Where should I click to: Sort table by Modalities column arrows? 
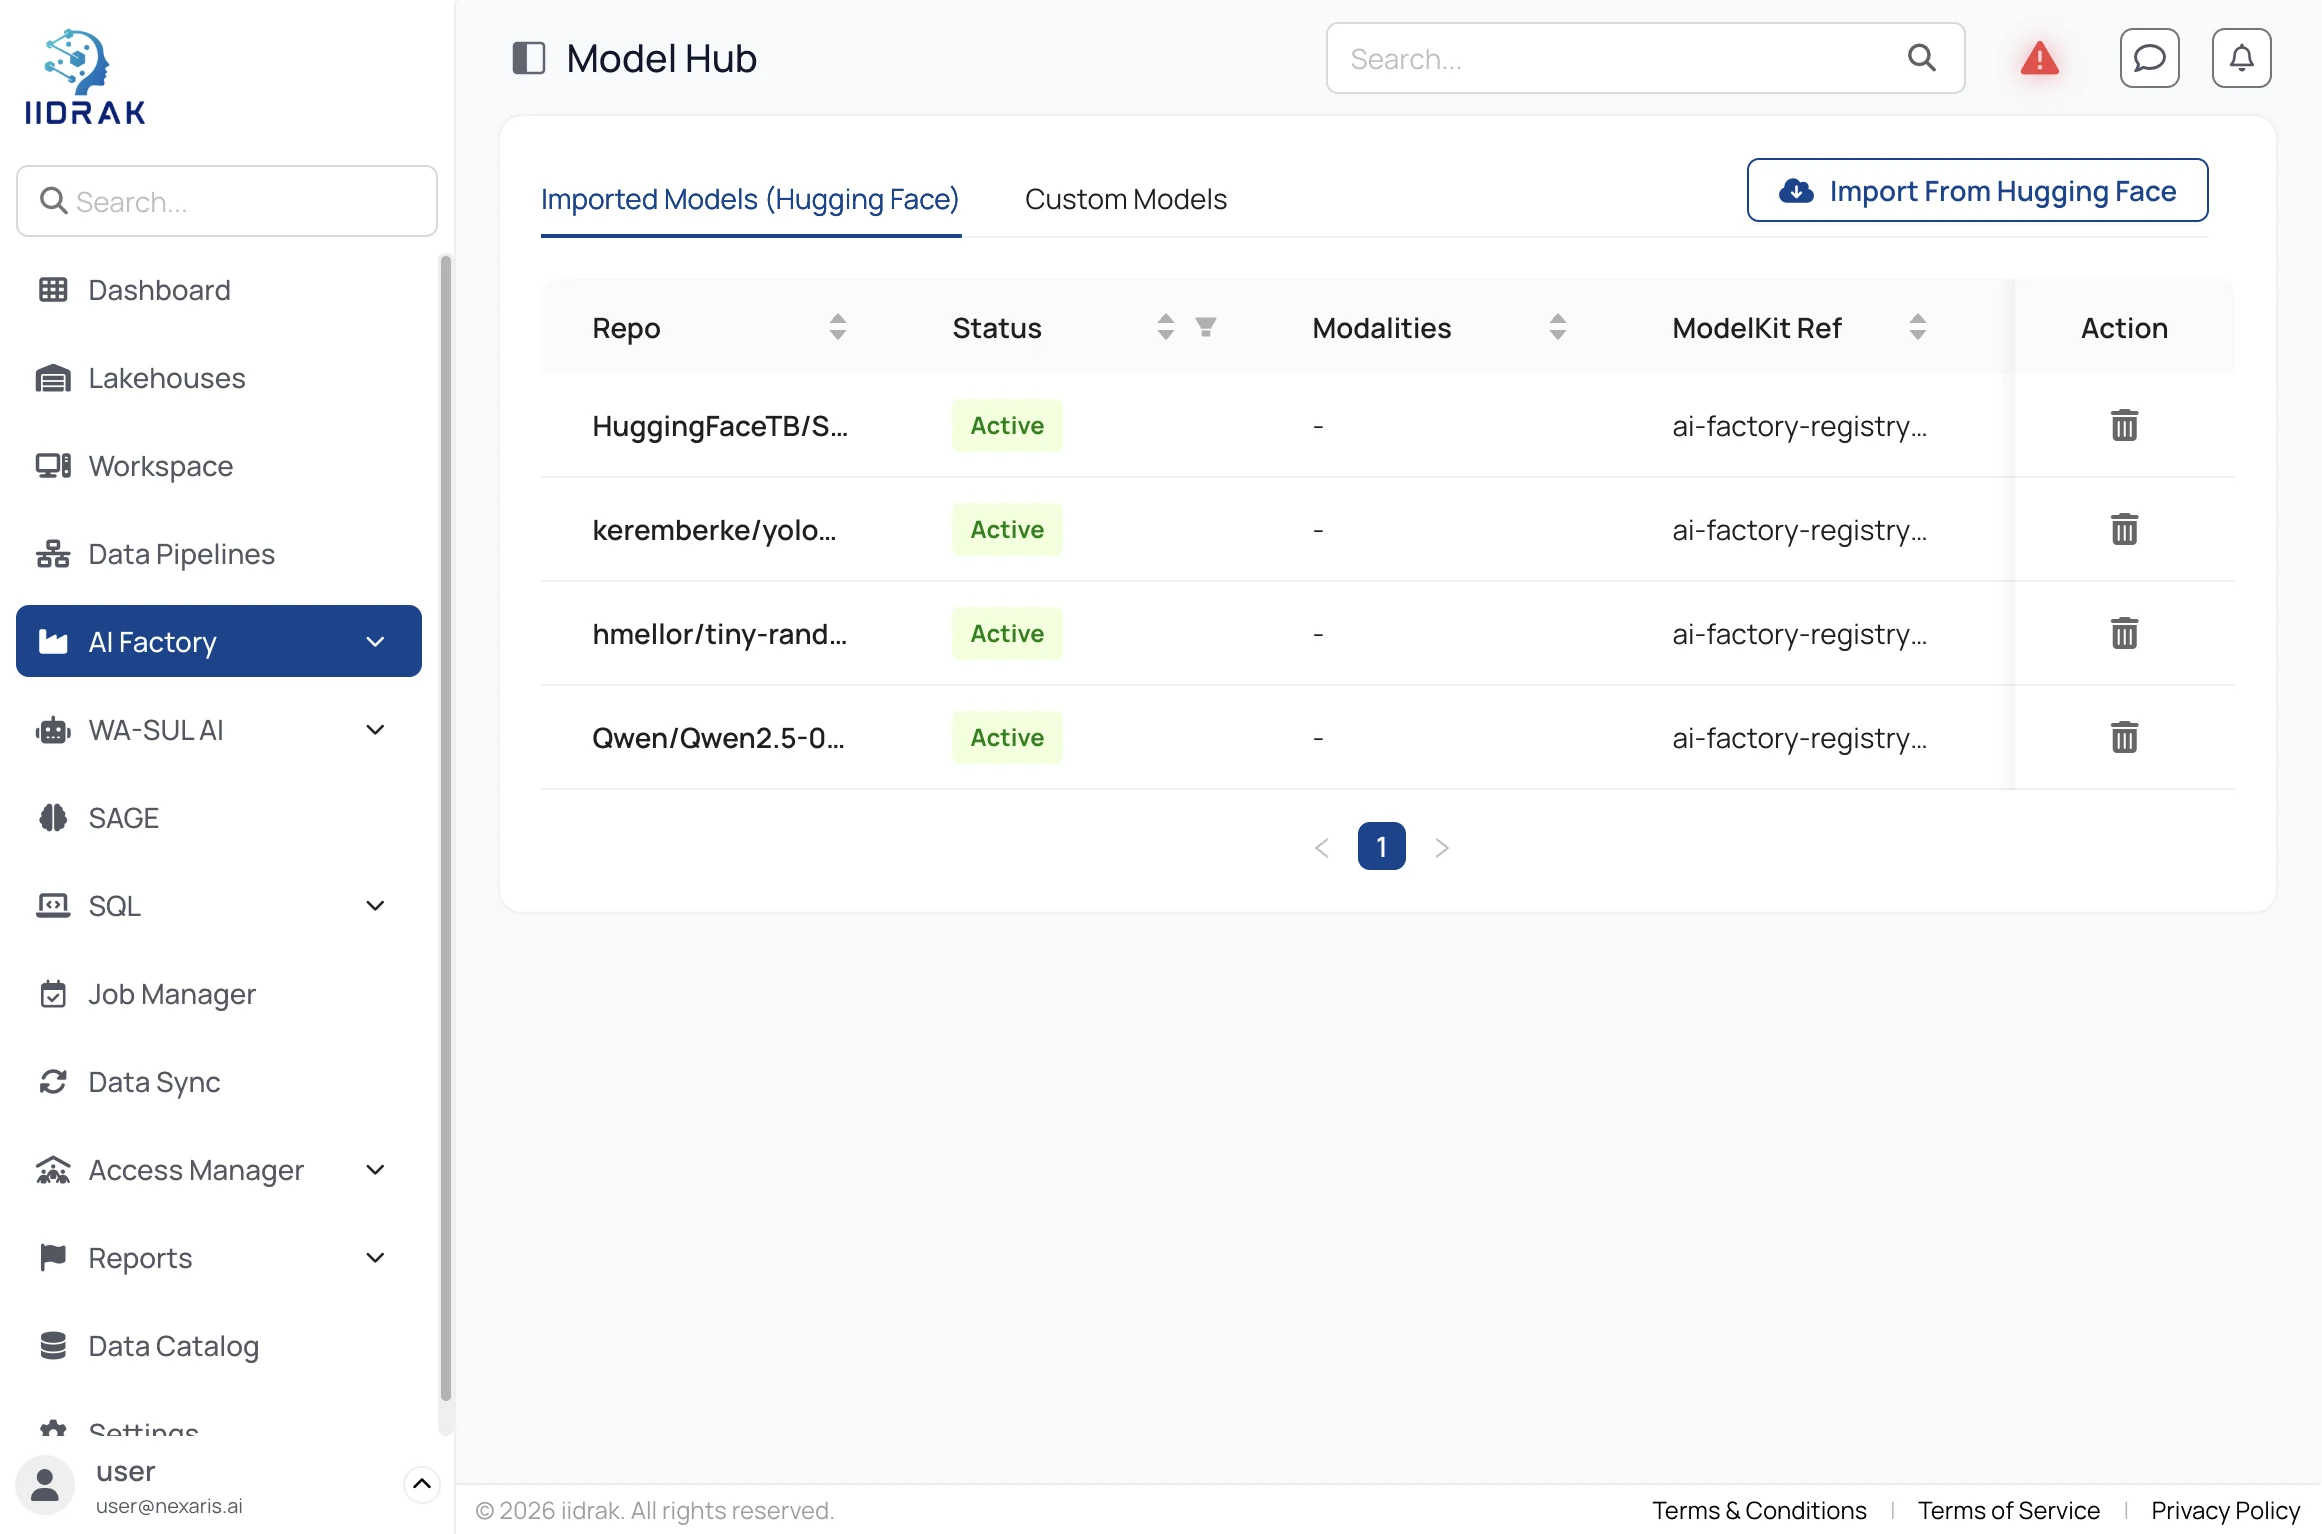coord(1558,327)
